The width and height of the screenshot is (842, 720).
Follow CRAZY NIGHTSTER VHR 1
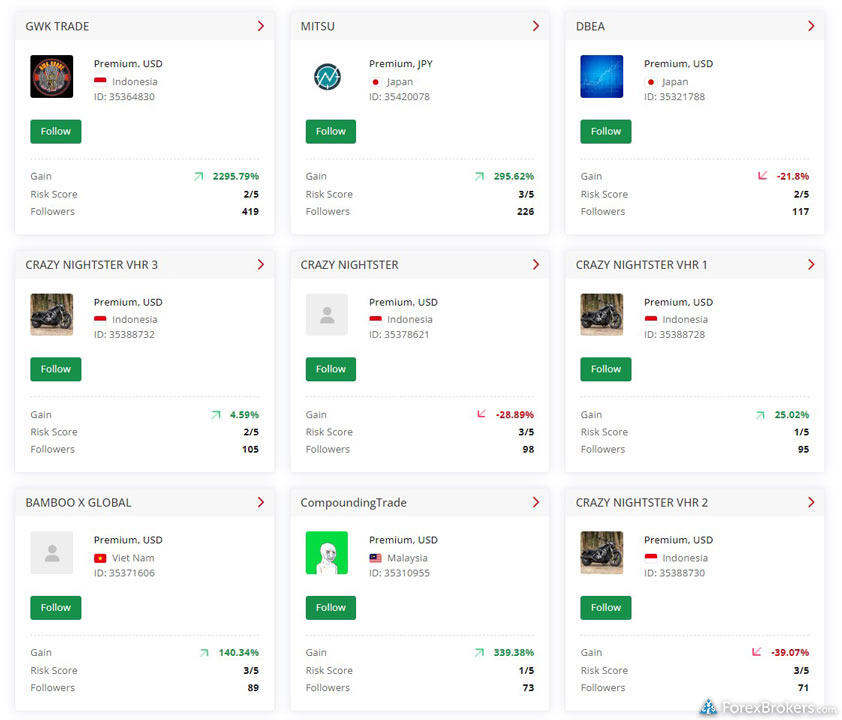click(605, 369)
